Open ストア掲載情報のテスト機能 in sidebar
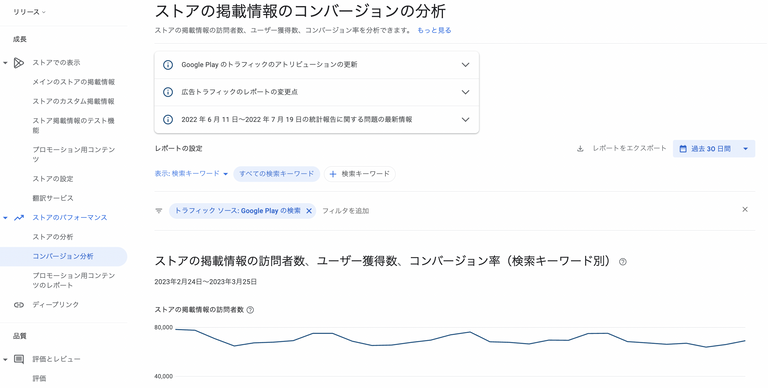 coord(73,125)
